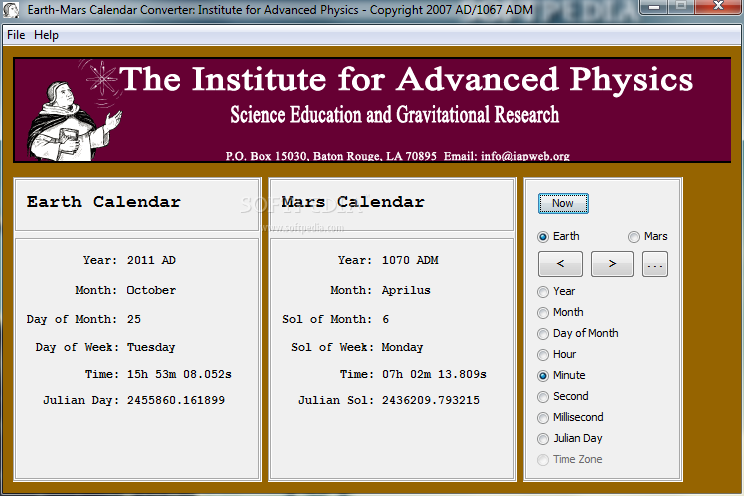Click the Sol of Month value 6
This screenshot has width=744, height=496.
pos(386,319)
